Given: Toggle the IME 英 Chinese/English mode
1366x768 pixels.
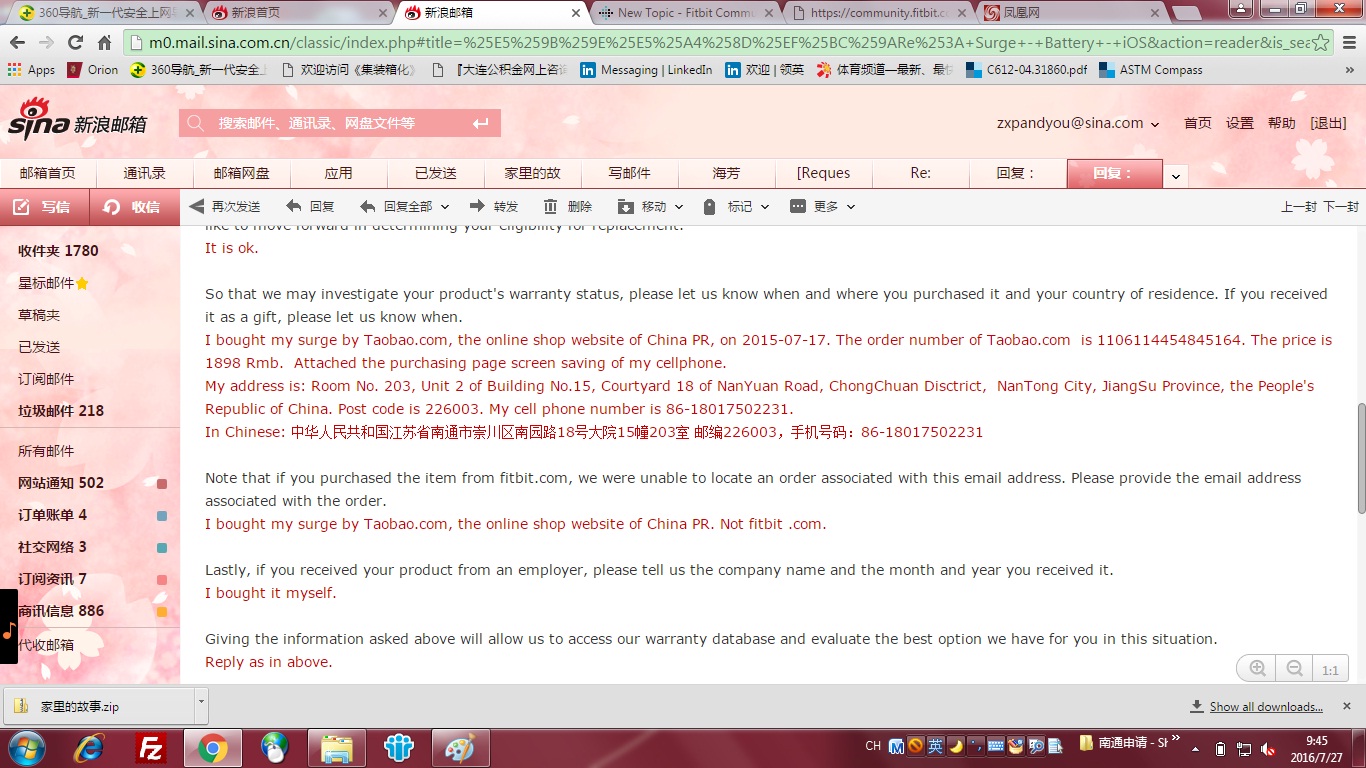Looking at the screenshot, I should (935, 746).
